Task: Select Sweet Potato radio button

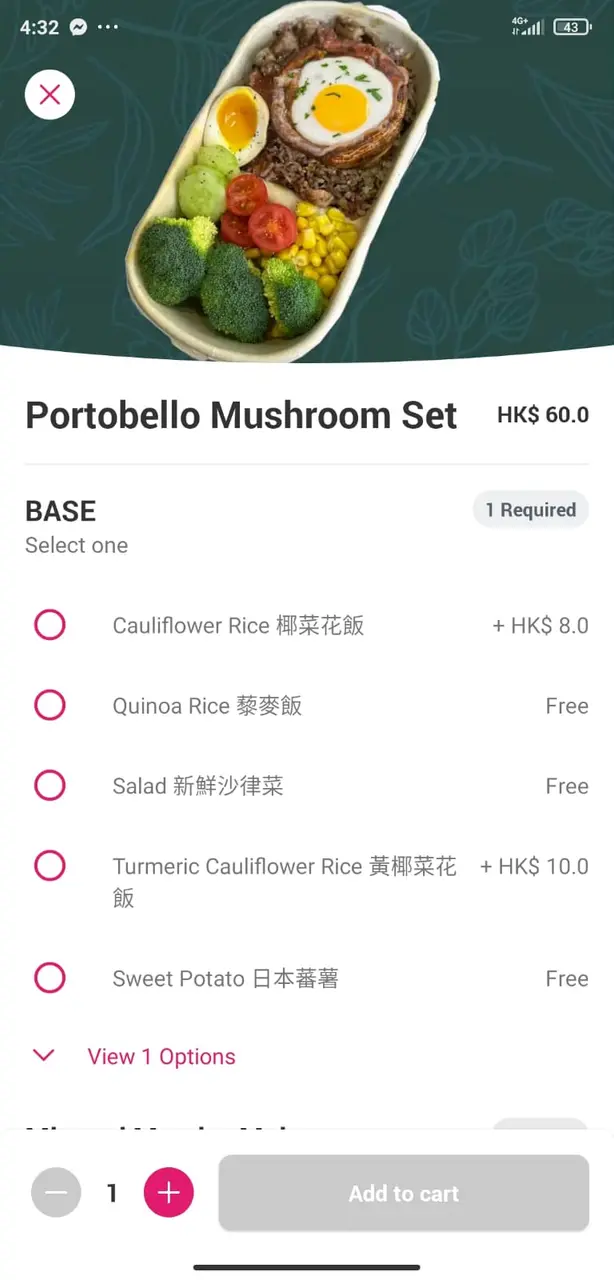Action: [x=50, y=977]
